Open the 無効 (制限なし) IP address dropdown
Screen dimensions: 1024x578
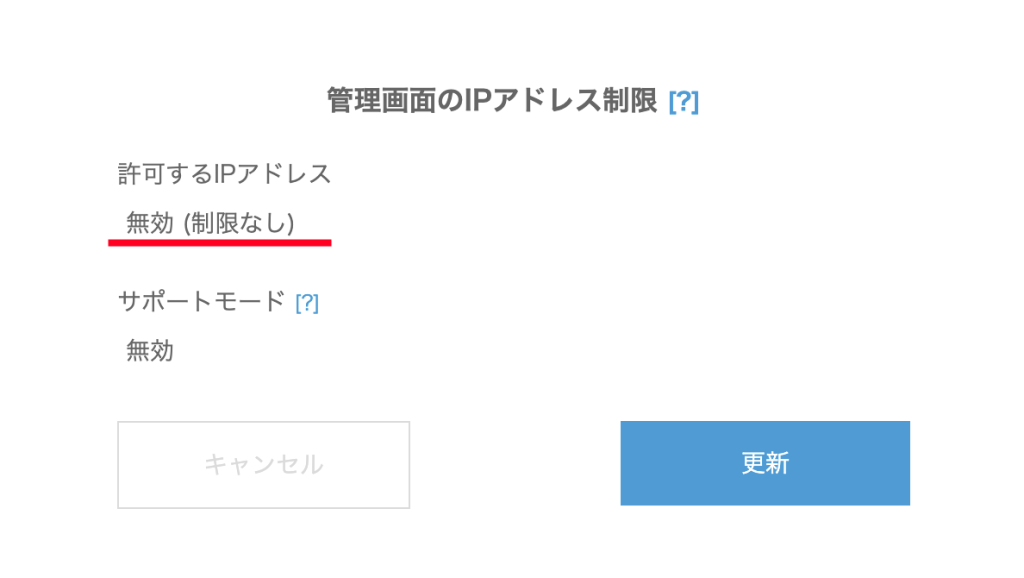211,224
